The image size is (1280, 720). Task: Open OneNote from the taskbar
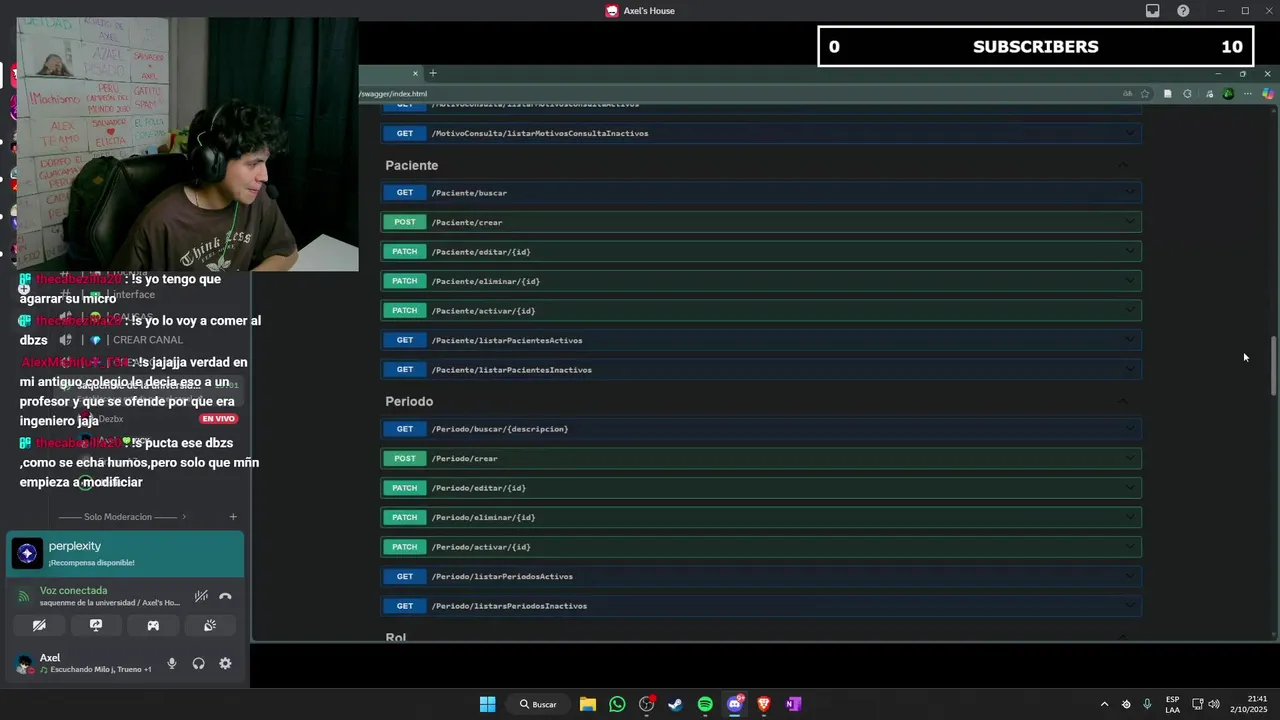point(793,704)
